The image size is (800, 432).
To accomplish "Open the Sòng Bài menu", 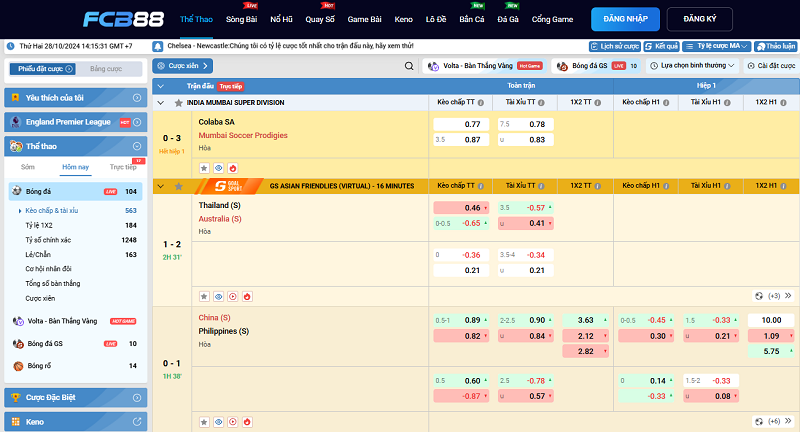I will 241,19.
